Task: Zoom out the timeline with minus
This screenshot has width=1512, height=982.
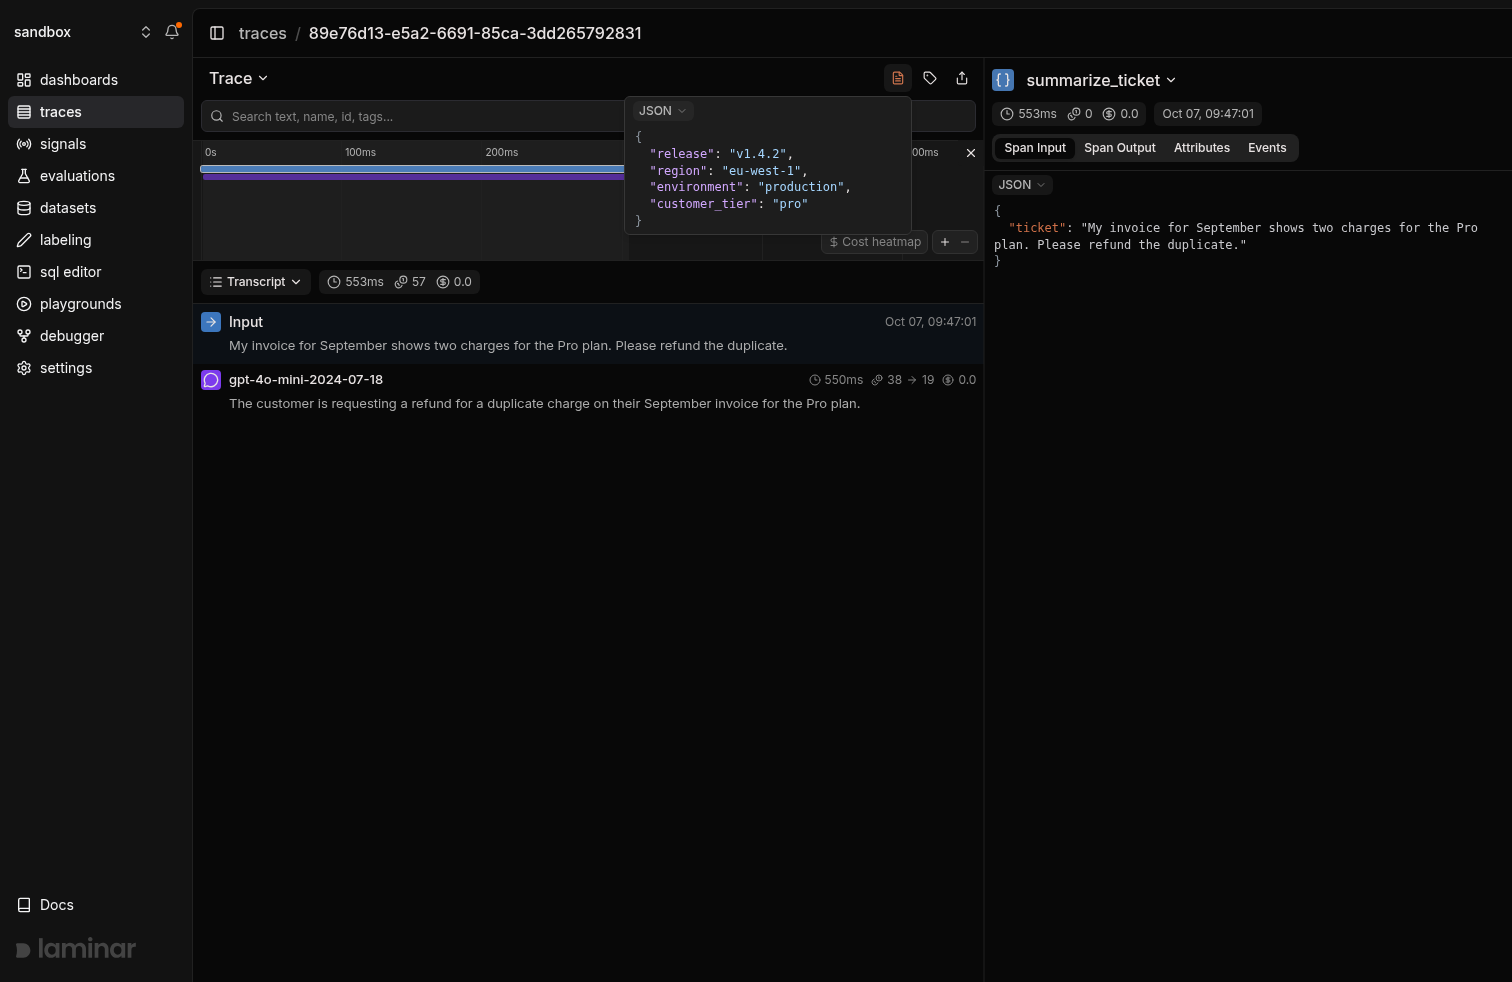Action: 965,242
